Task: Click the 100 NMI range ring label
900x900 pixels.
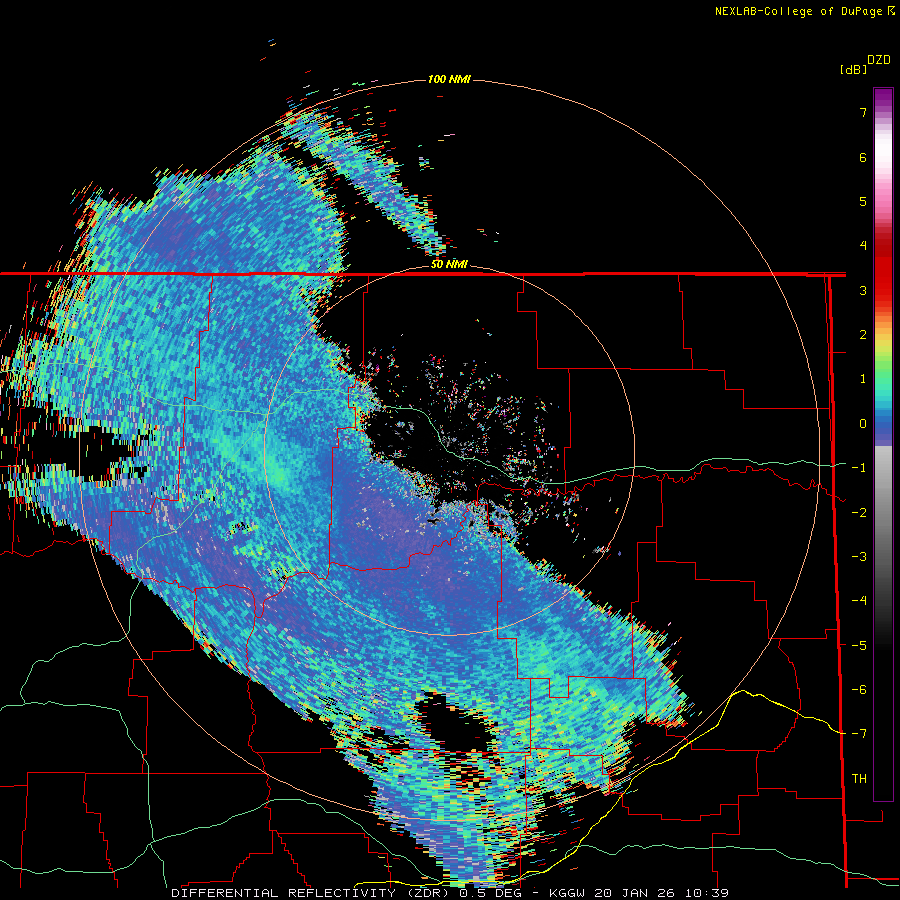Action: (449, 79)
